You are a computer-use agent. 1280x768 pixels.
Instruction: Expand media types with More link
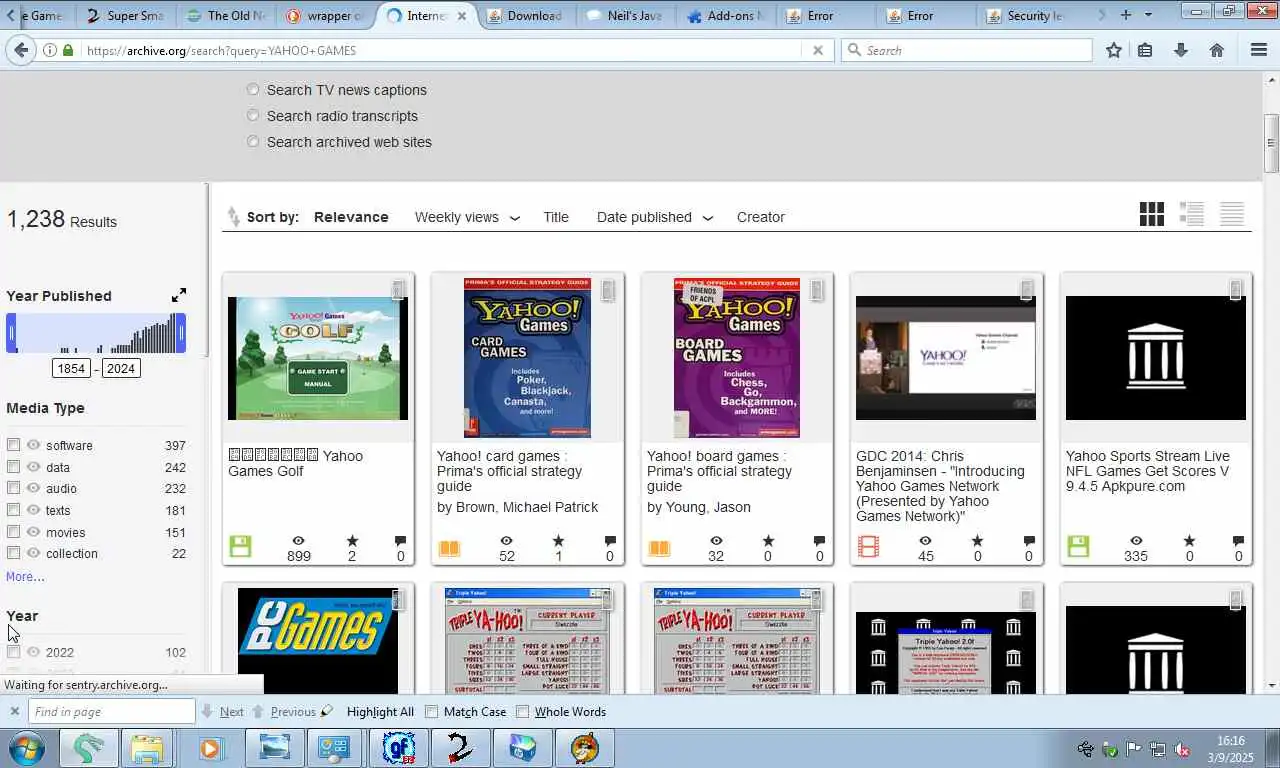(x=25, y=577)
